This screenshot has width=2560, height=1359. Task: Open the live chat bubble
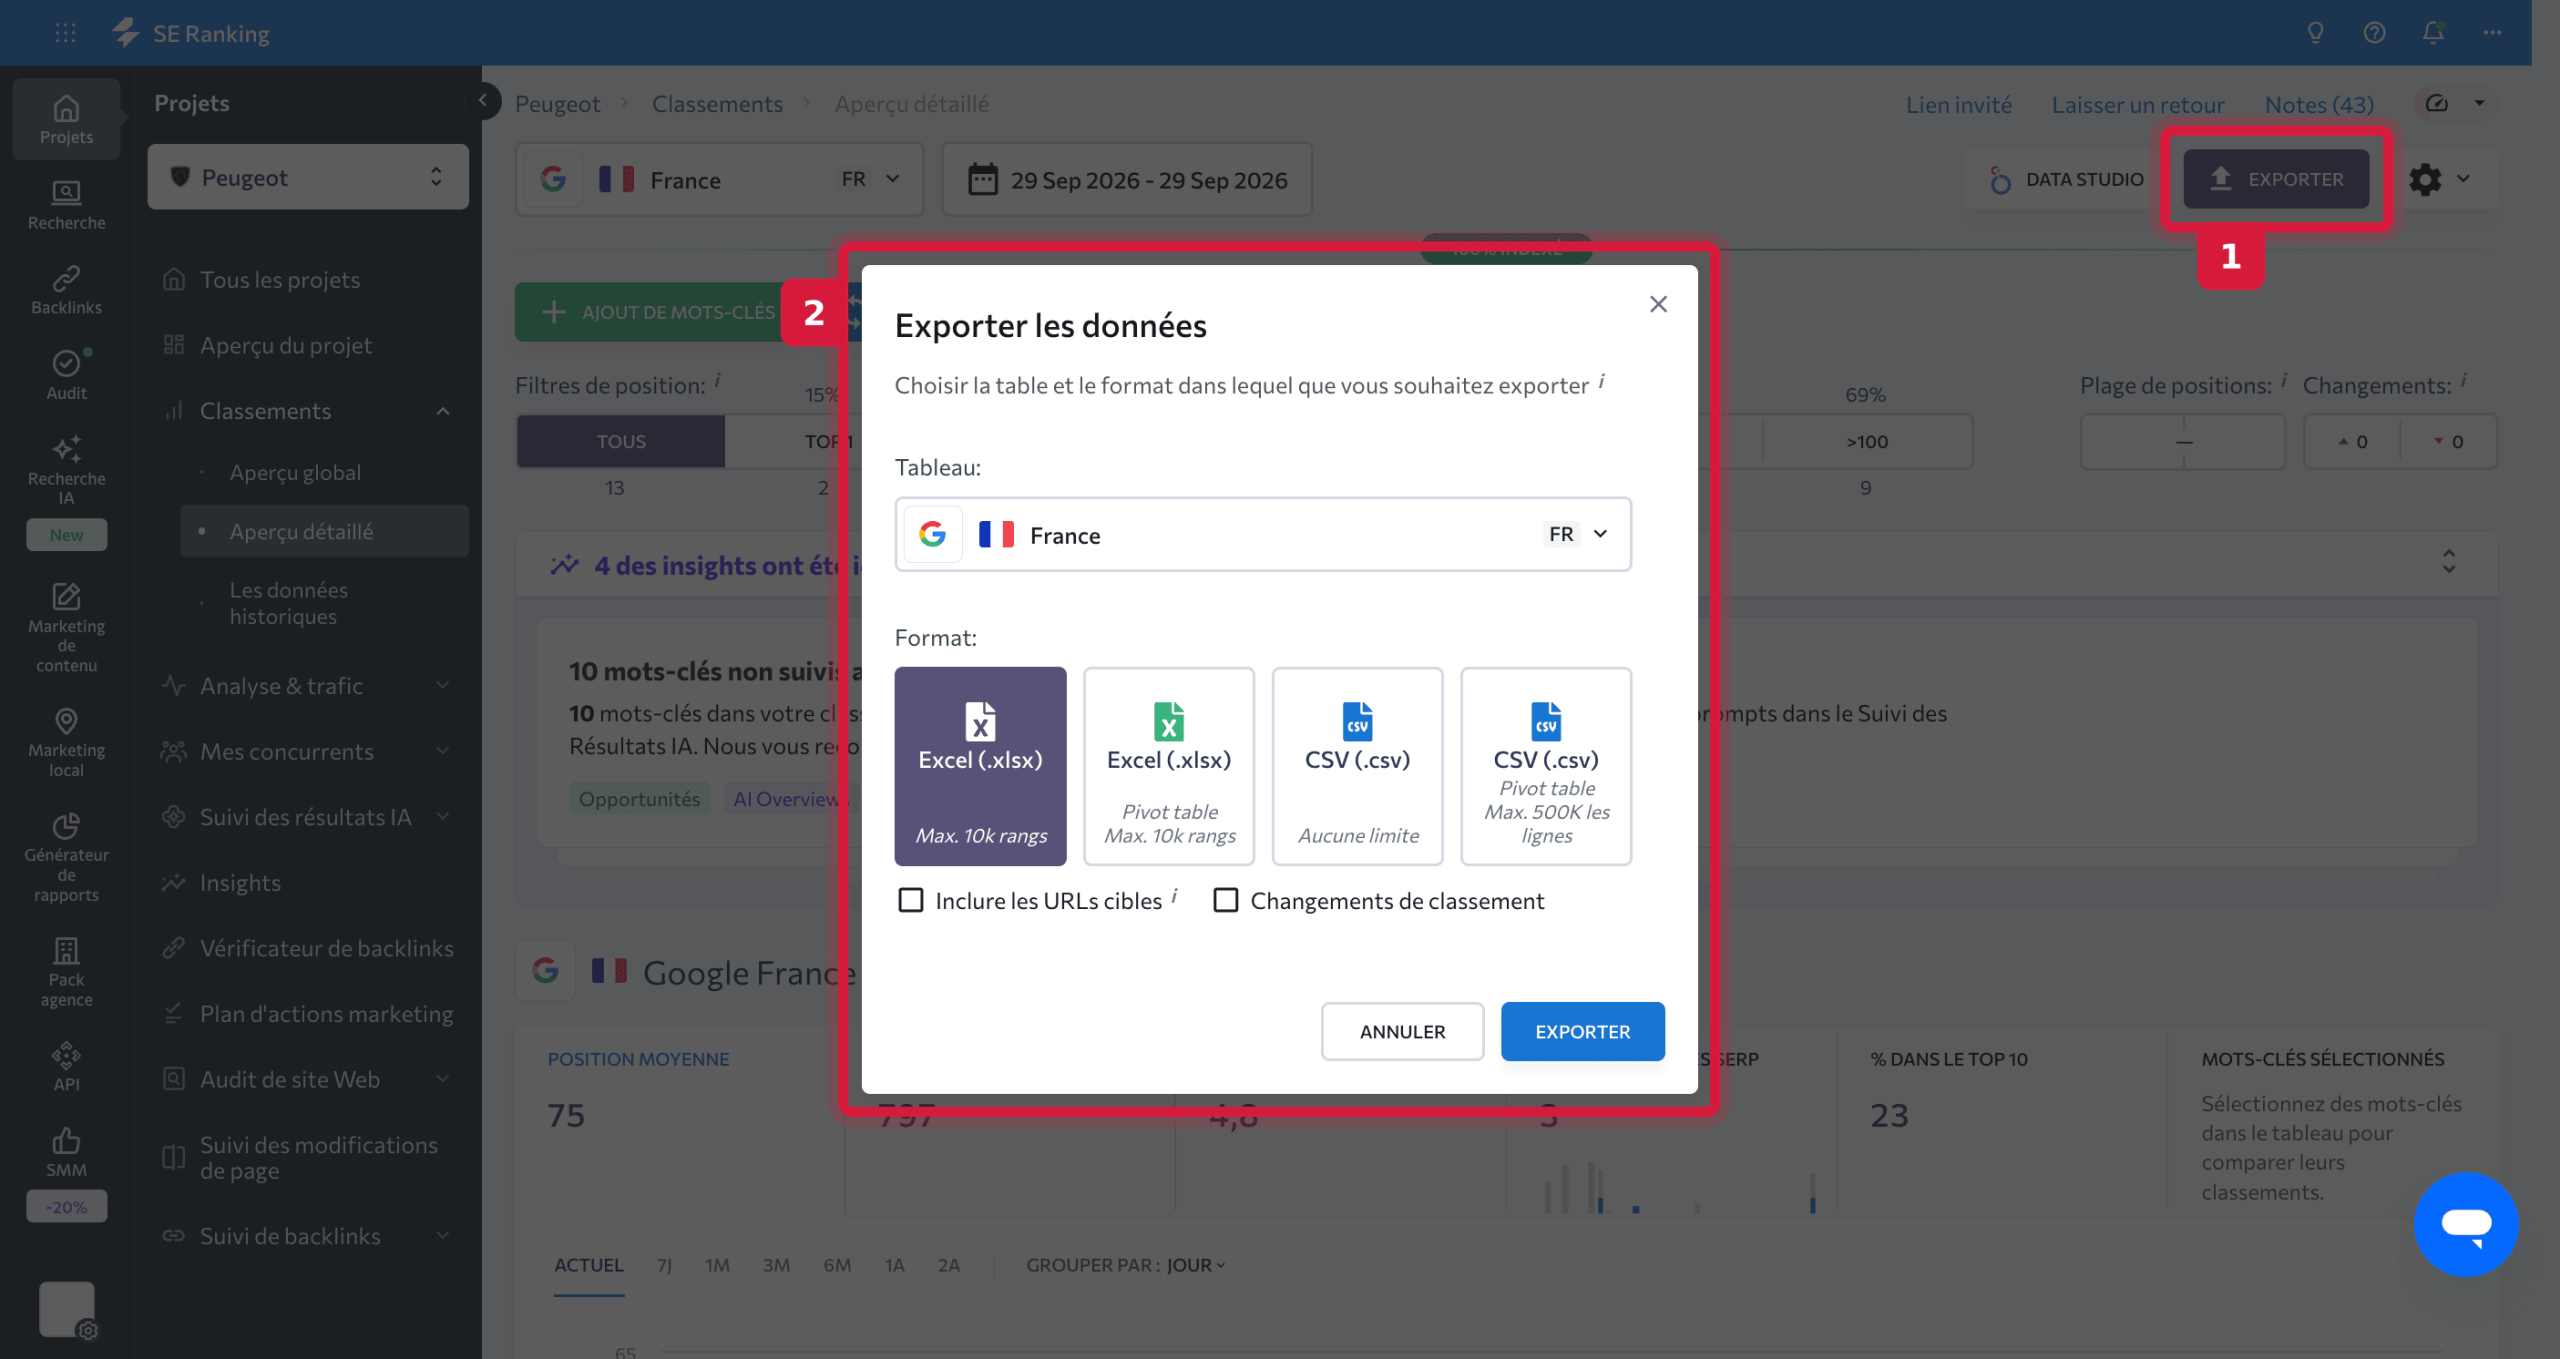[2466, 1224]
